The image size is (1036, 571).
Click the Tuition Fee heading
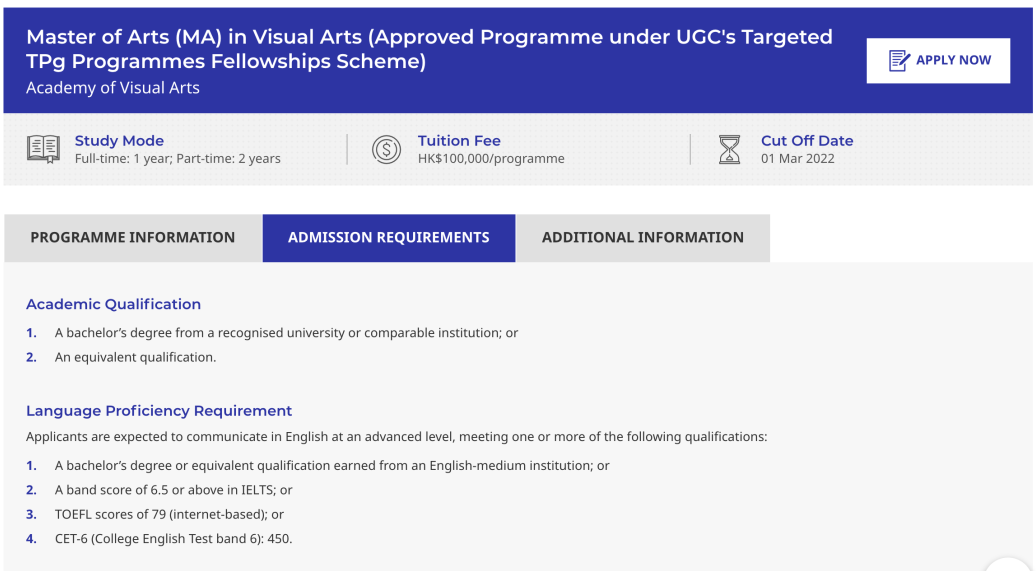click(459, 141)
